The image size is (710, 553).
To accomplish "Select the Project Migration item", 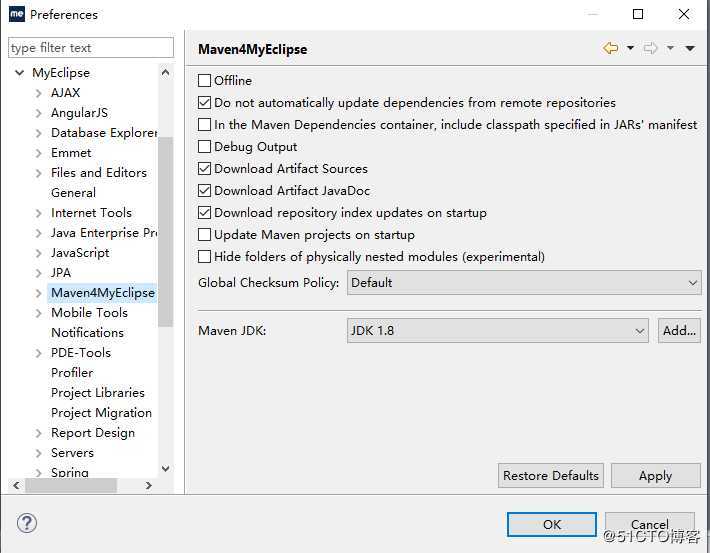I will pos(101,413).
